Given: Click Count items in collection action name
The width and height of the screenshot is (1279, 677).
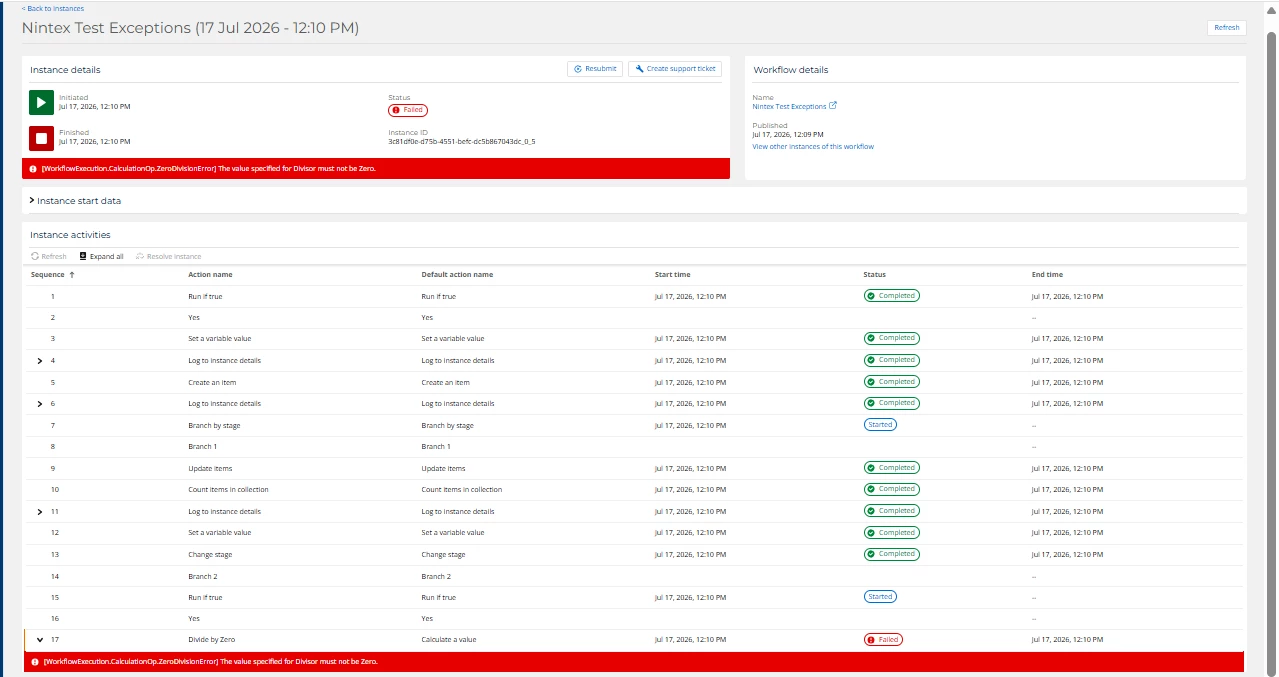Looking at the screenshot, I should point(228,490).
